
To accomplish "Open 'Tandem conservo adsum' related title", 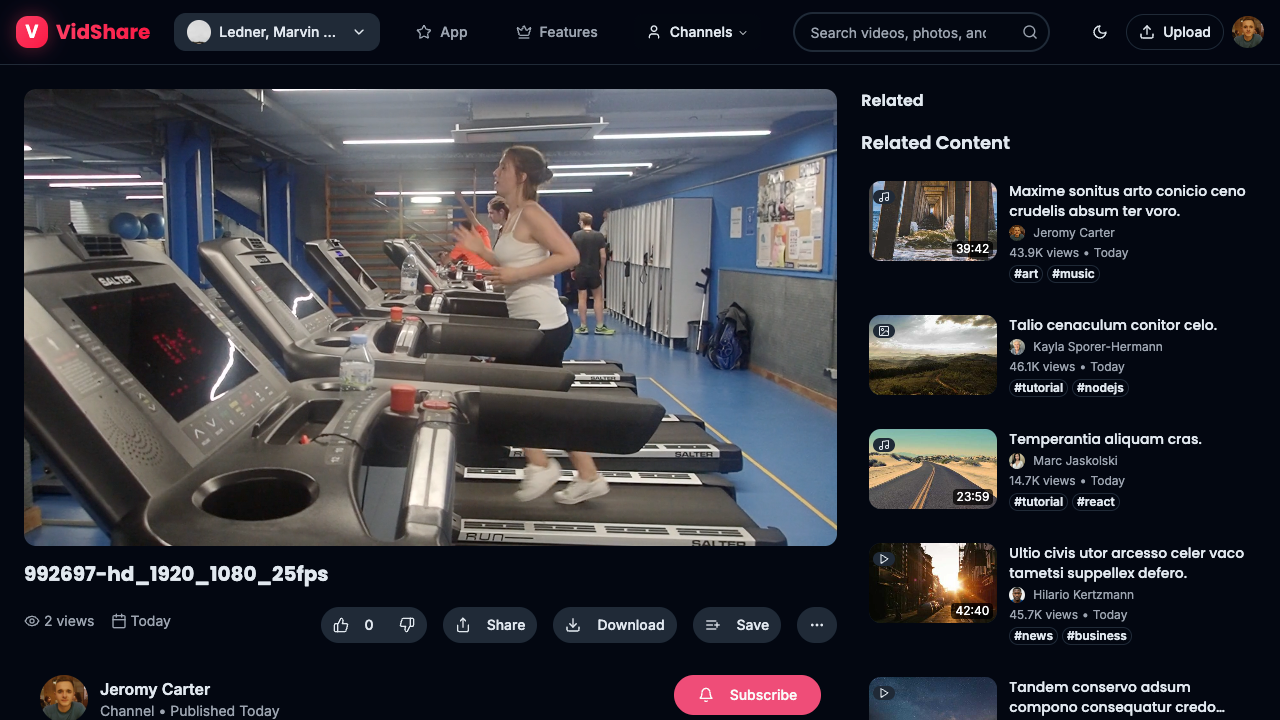I will (1117, 697).
